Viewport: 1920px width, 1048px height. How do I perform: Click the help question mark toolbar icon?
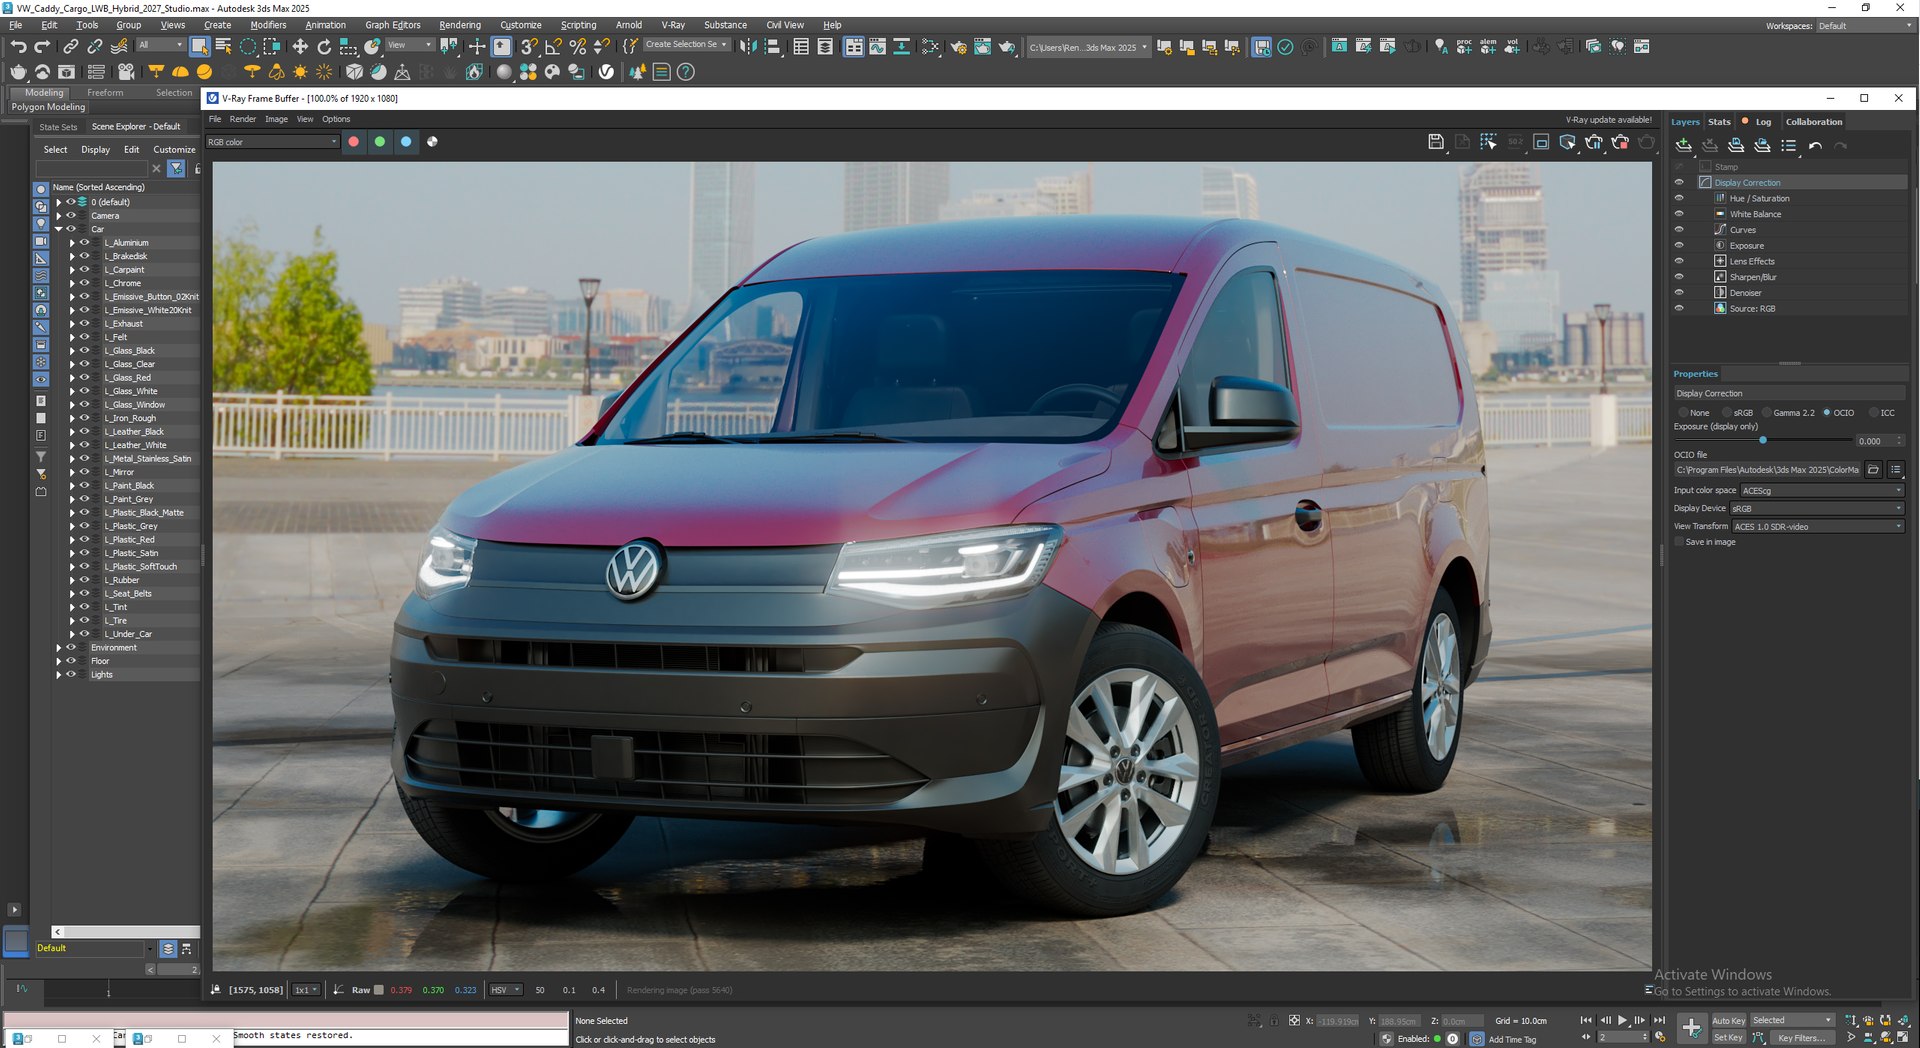686,72
